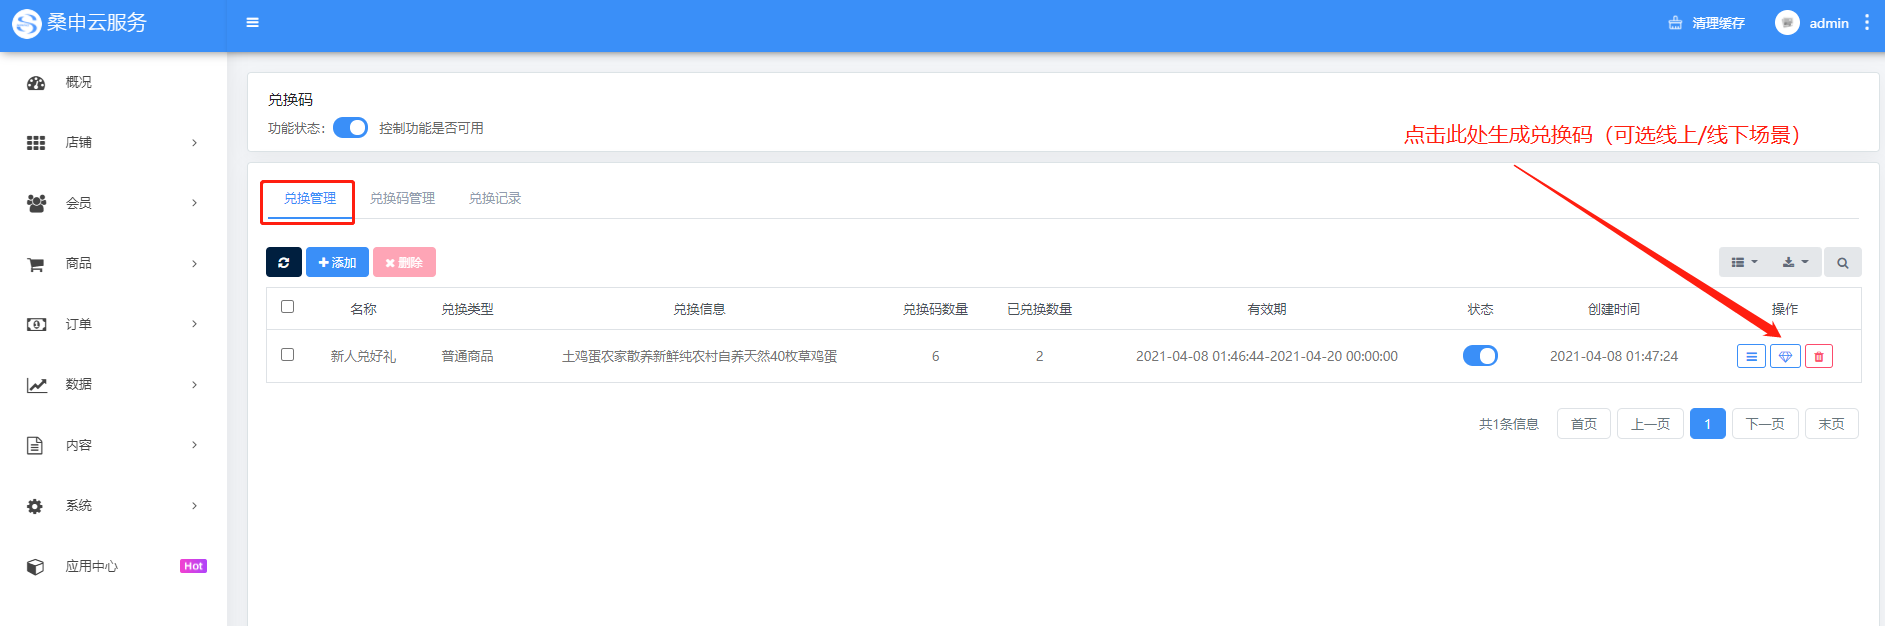The width and height of the screenshot is (1885, 626).
Task: Expand the 订单 menu chevron
Action: click(x=195, y=324)
